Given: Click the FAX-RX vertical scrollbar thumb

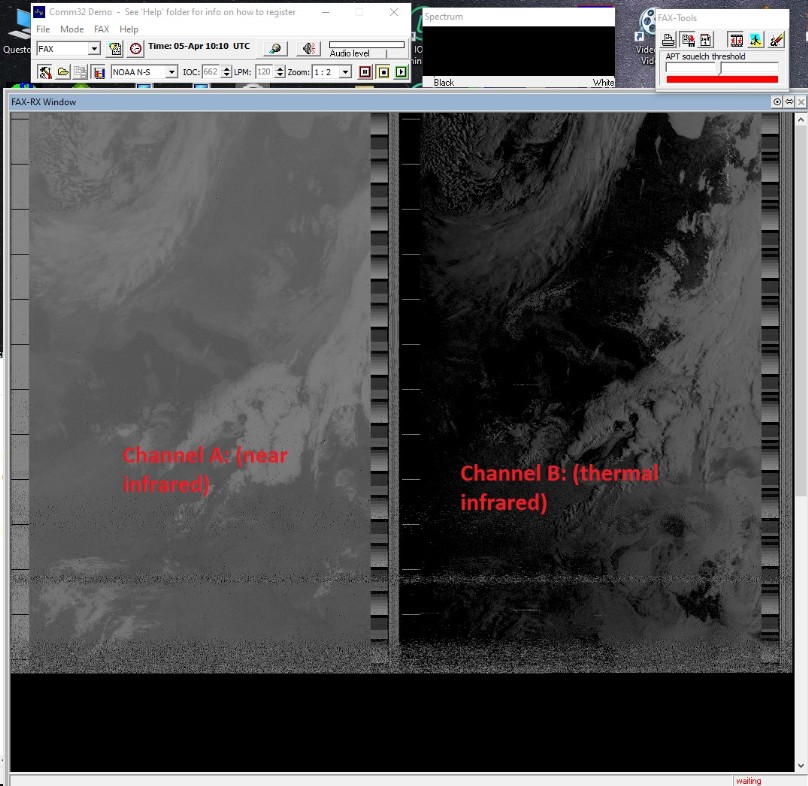Looking at the screenshot, I should [800, 312].
